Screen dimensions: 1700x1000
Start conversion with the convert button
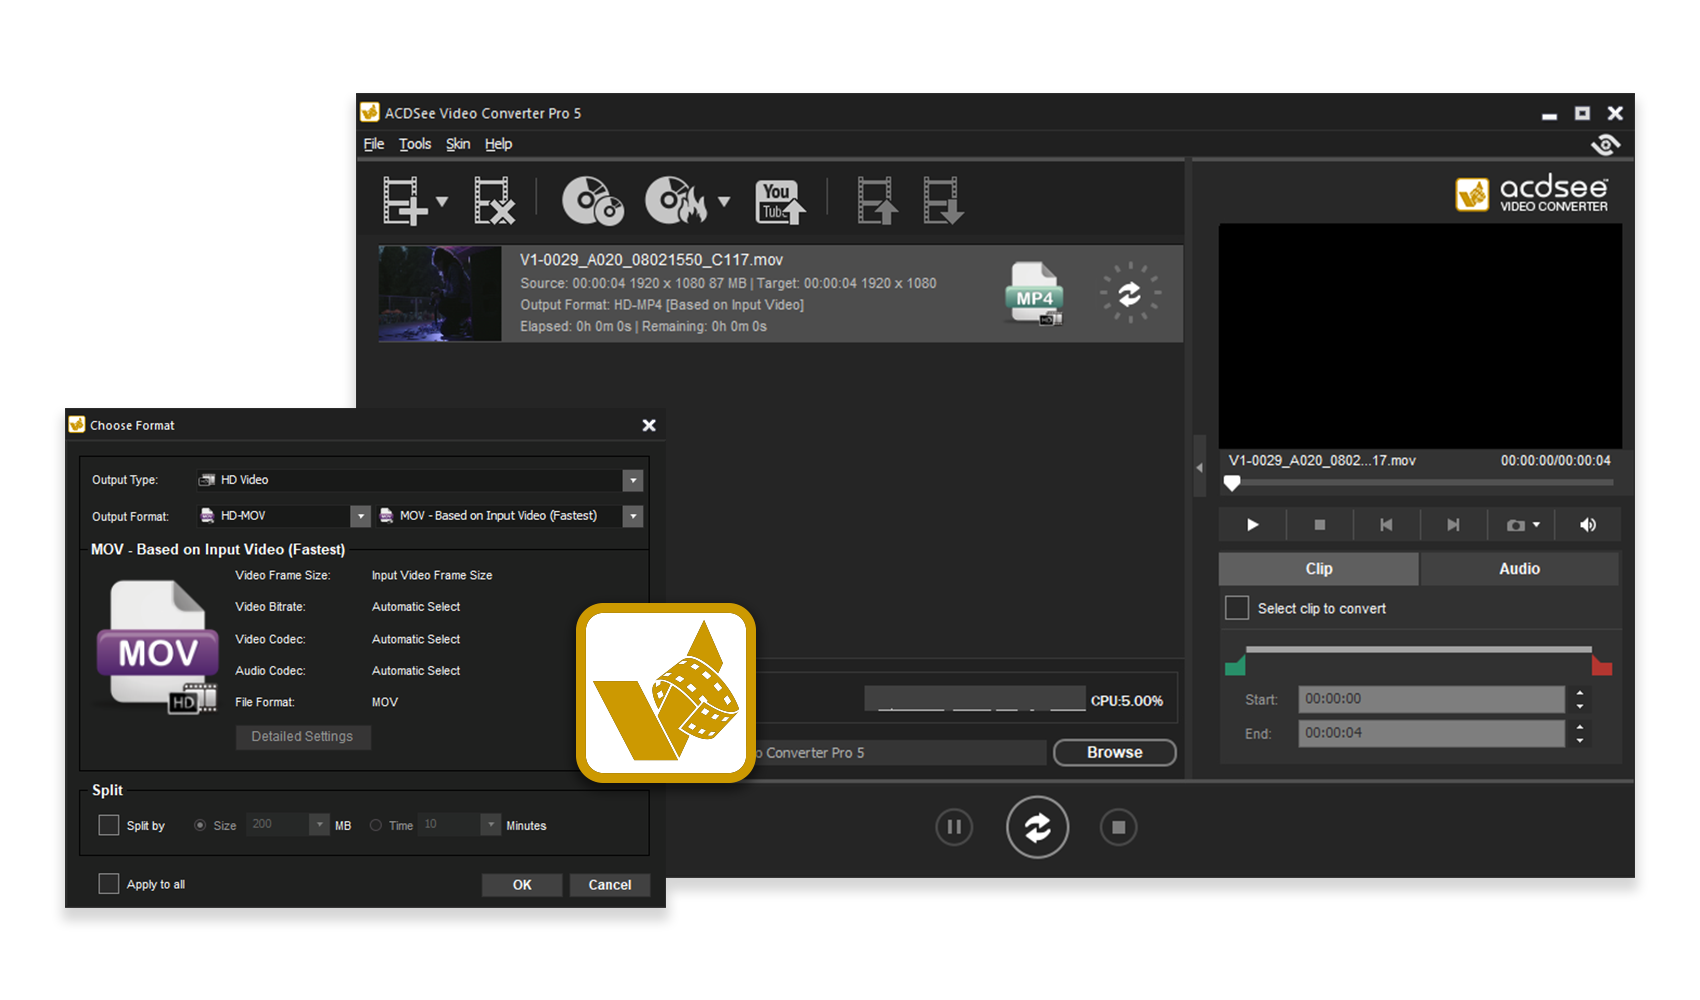[x=1037, y=827]
